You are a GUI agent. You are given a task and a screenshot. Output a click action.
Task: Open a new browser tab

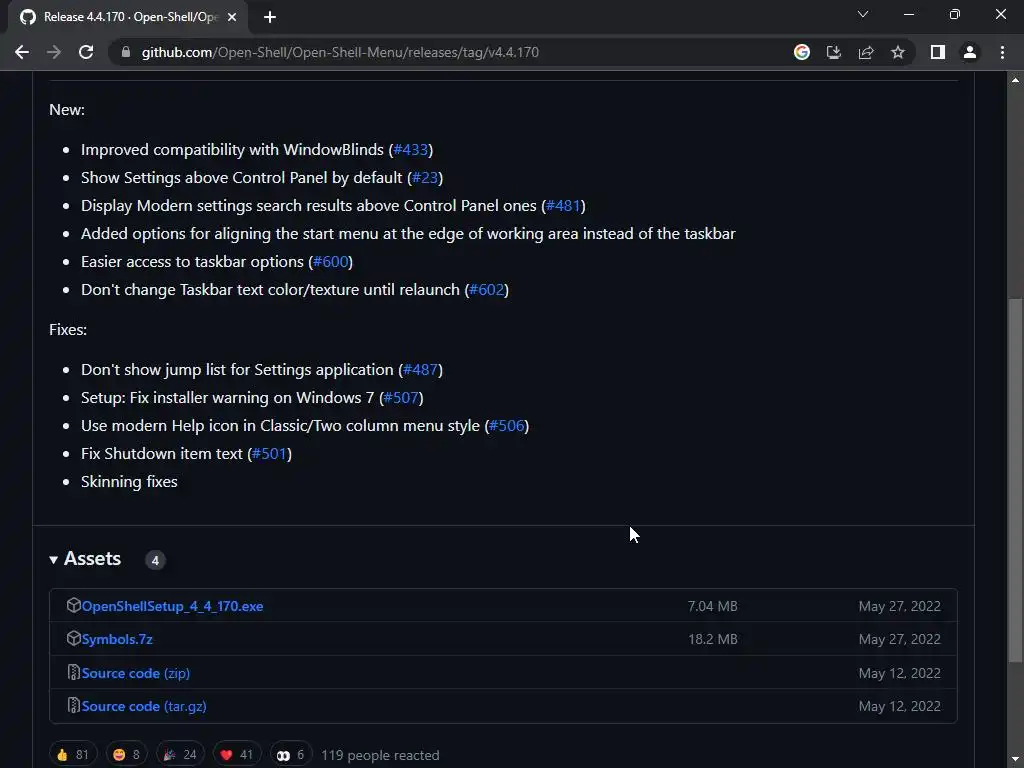[x=270, y=17]
